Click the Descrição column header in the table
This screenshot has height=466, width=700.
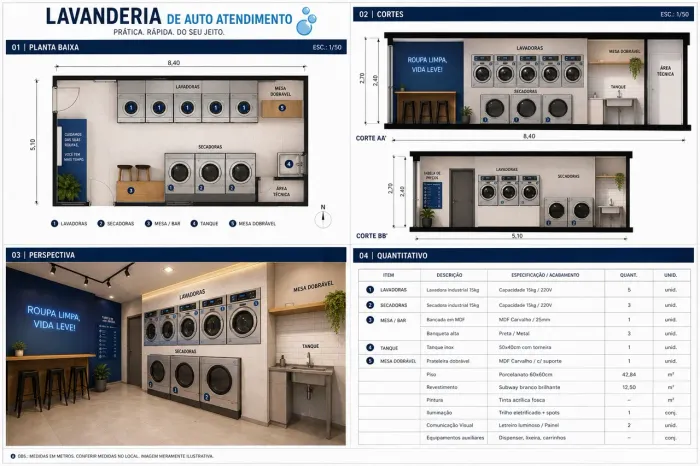(x=449, y=275)
